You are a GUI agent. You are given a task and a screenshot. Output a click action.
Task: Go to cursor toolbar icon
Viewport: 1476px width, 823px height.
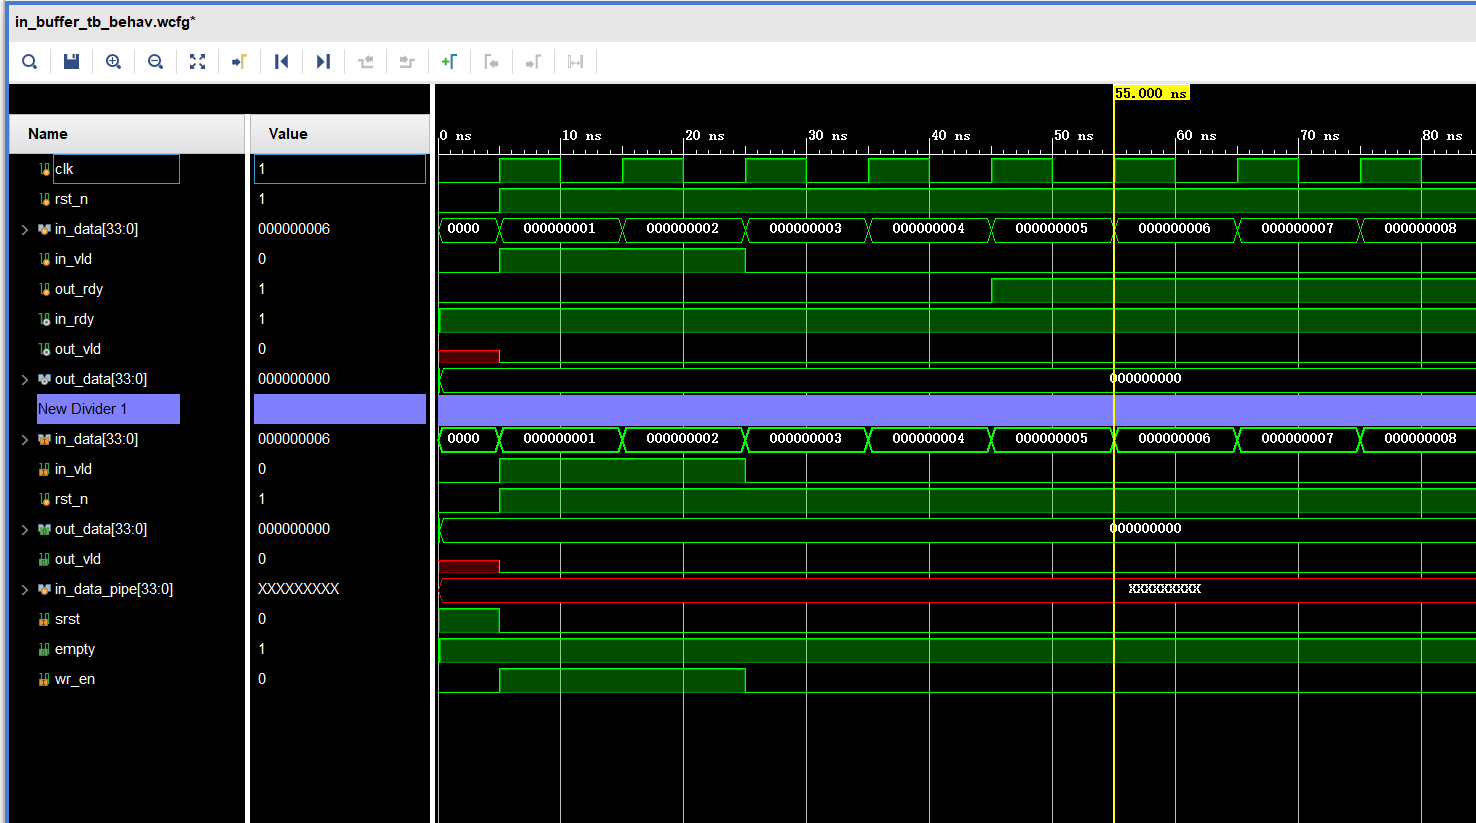[239, 62]
